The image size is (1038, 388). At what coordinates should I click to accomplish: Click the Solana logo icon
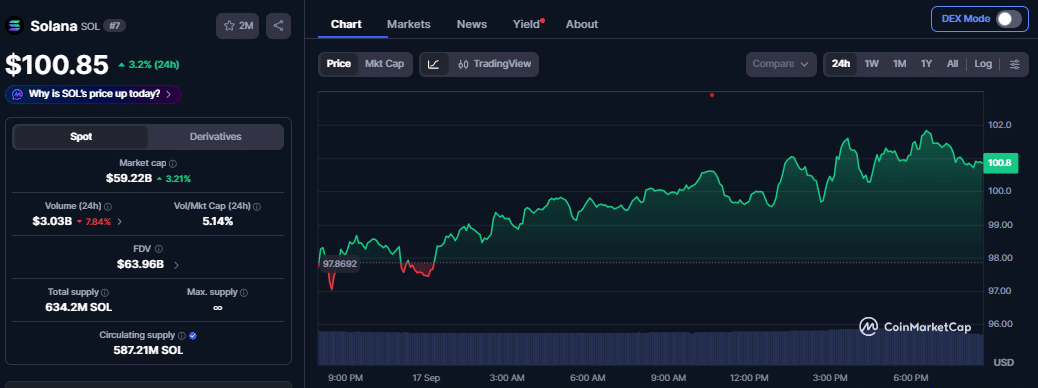click(15, 26)
